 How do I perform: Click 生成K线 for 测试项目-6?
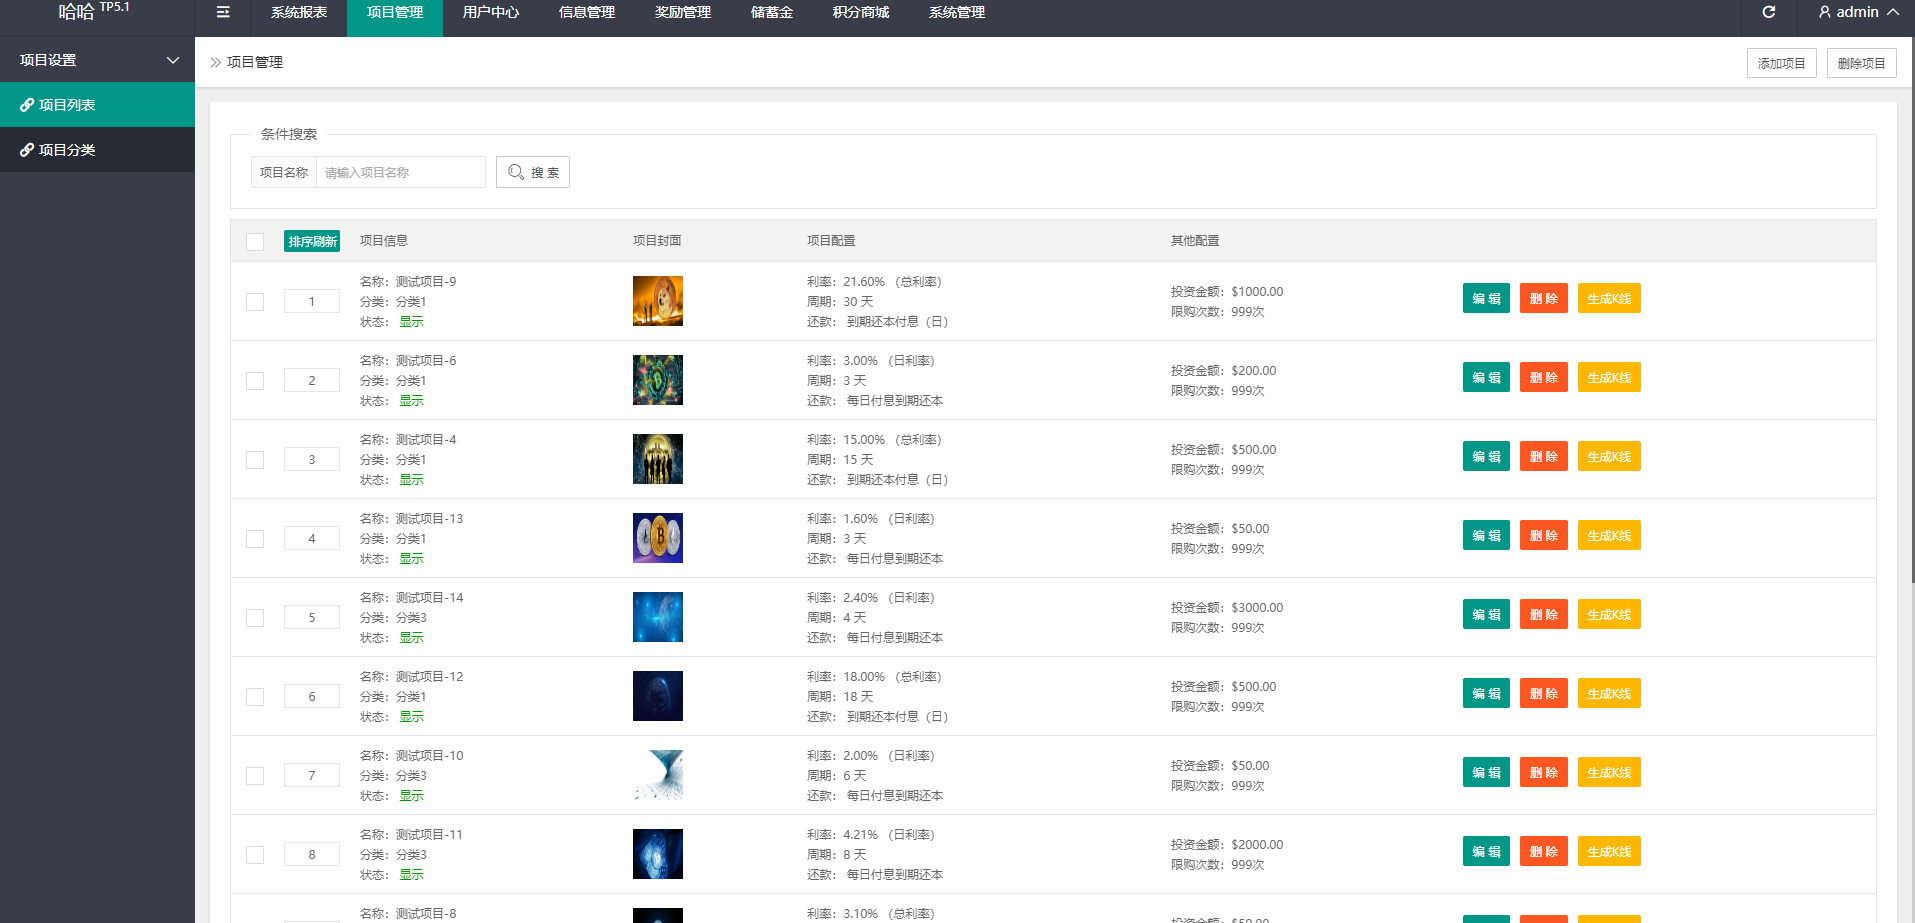pyautogui.click(x=1608, y=378)
